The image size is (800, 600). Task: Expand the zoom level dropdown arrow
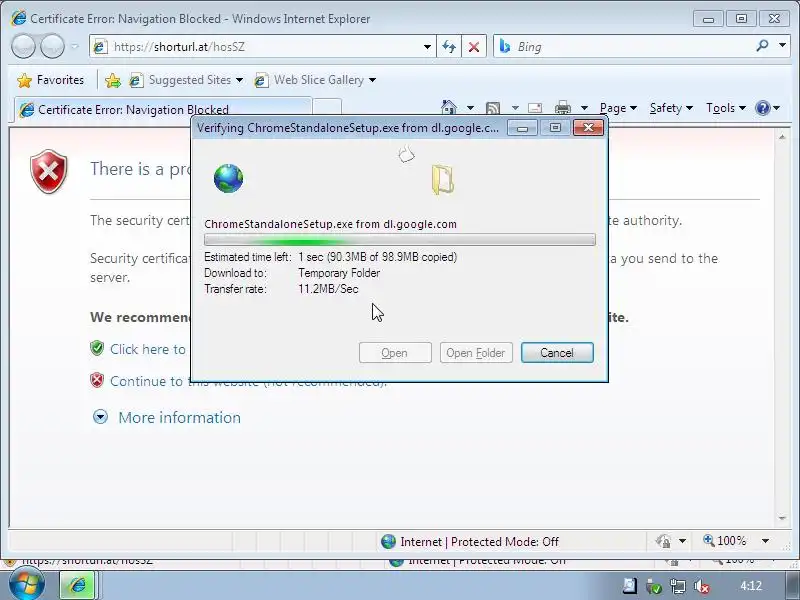point(765,541)
